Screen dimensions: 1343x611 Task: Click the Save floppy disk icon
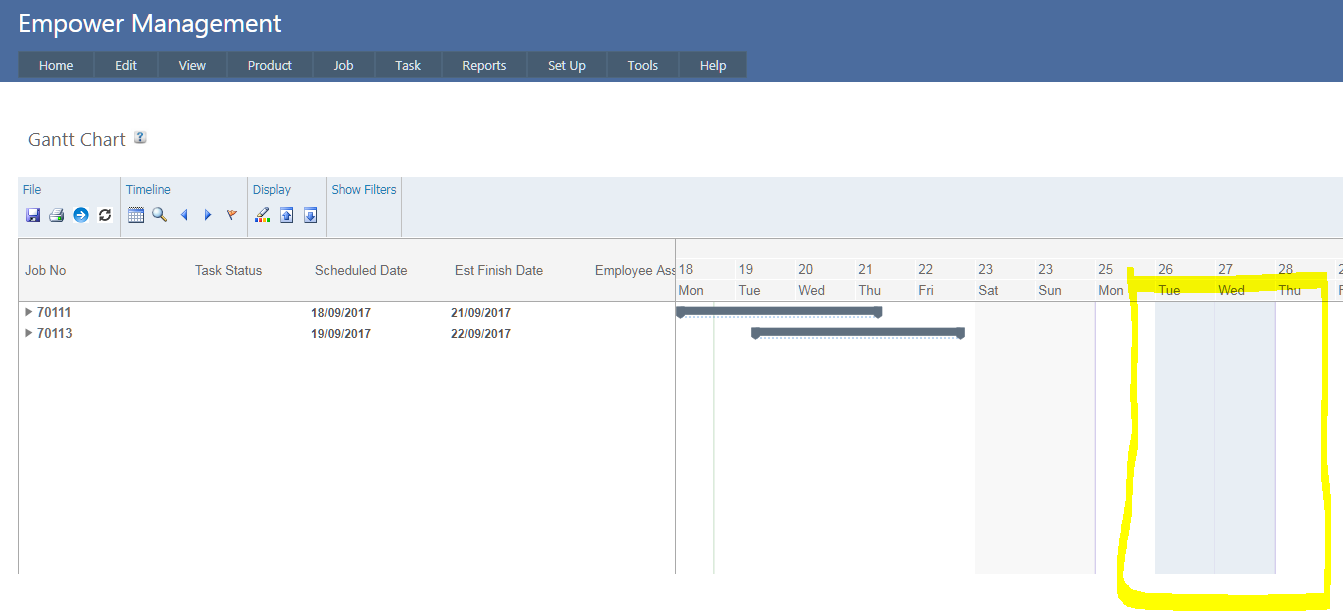pyautogui.click(x=33, y=215)
